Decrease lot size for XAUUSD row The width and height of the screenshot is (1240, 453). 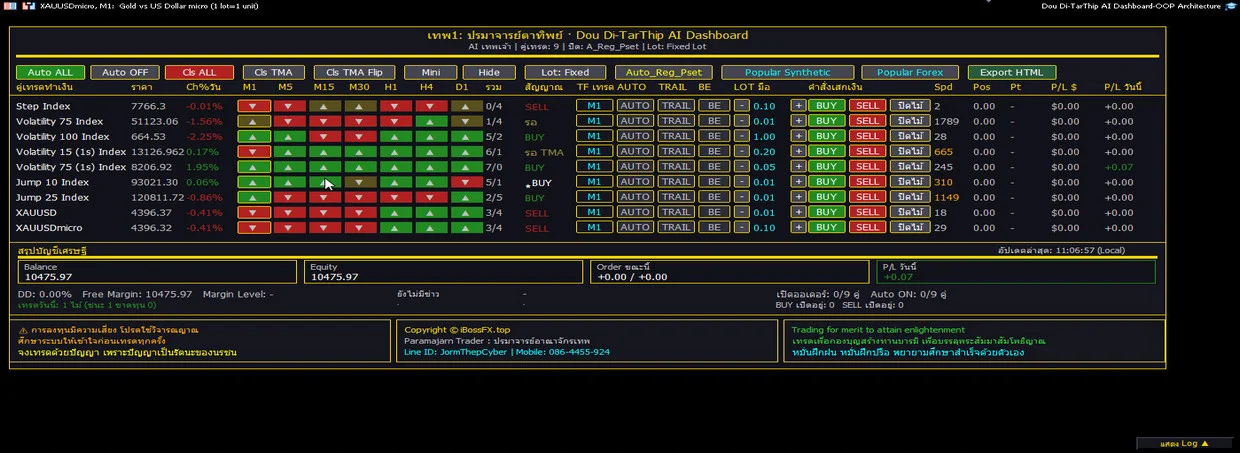(742, 212)
